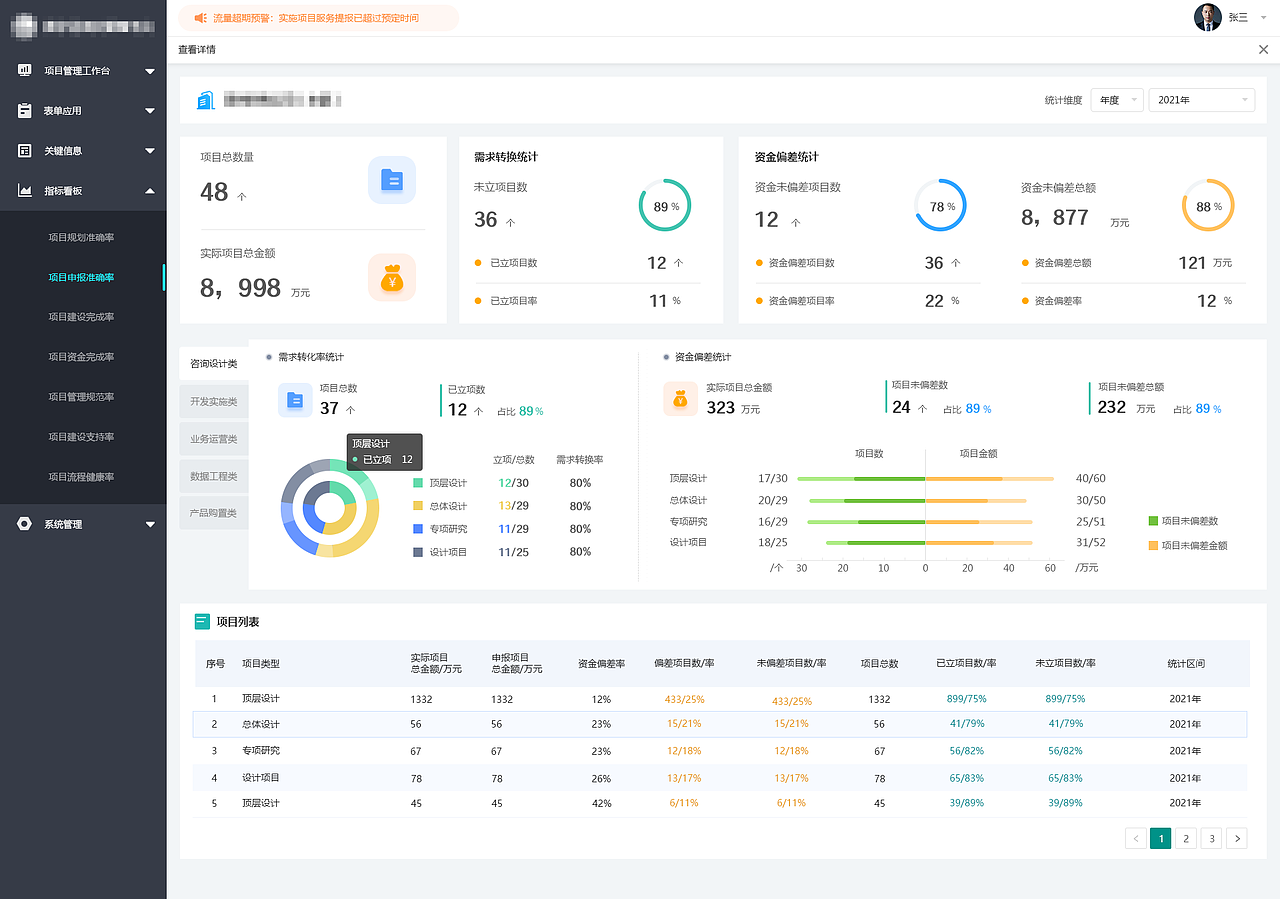Switch to 业务运营类 tab

click(x=214, y=438)
